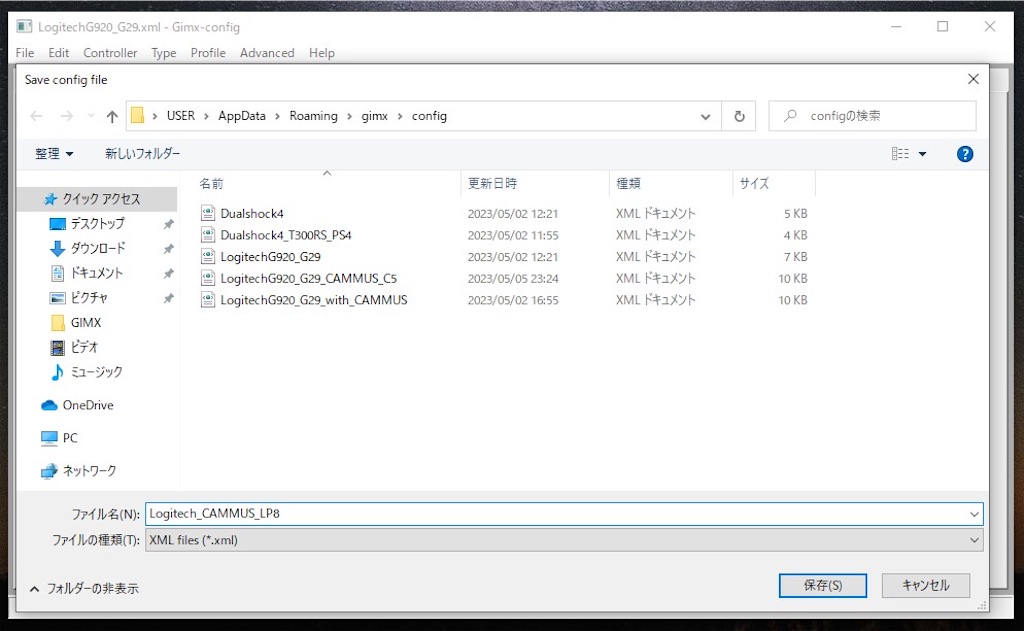The height and width of the screenshot is (631, 1024).
Task: Open the File menu in Gimx-config
Action: (25, 53)
